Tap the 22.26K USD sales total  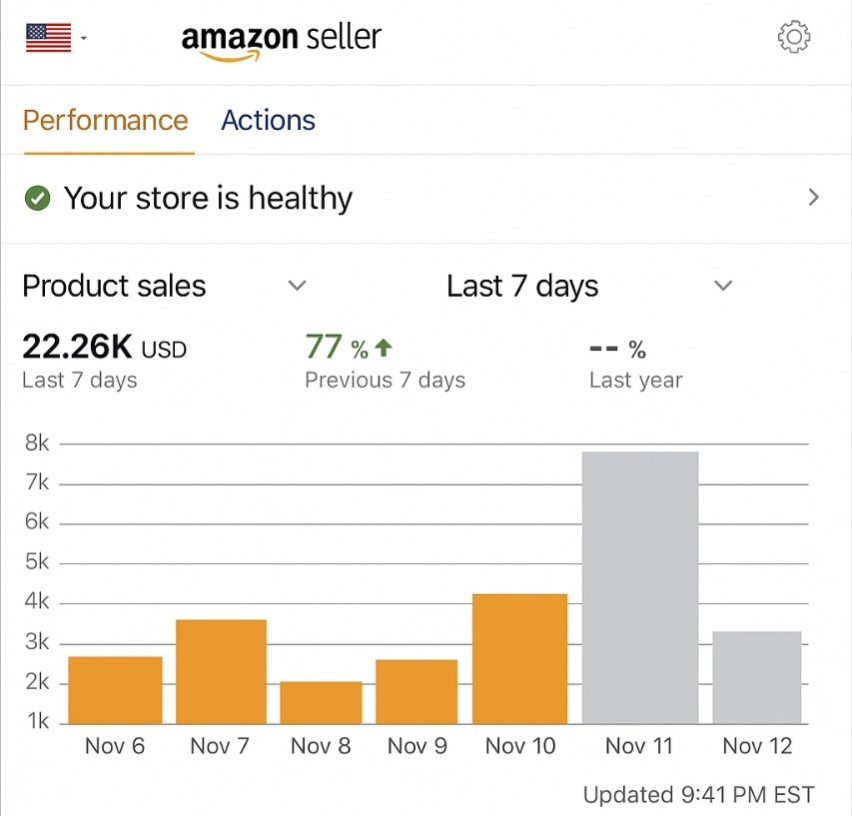(104, 348)
